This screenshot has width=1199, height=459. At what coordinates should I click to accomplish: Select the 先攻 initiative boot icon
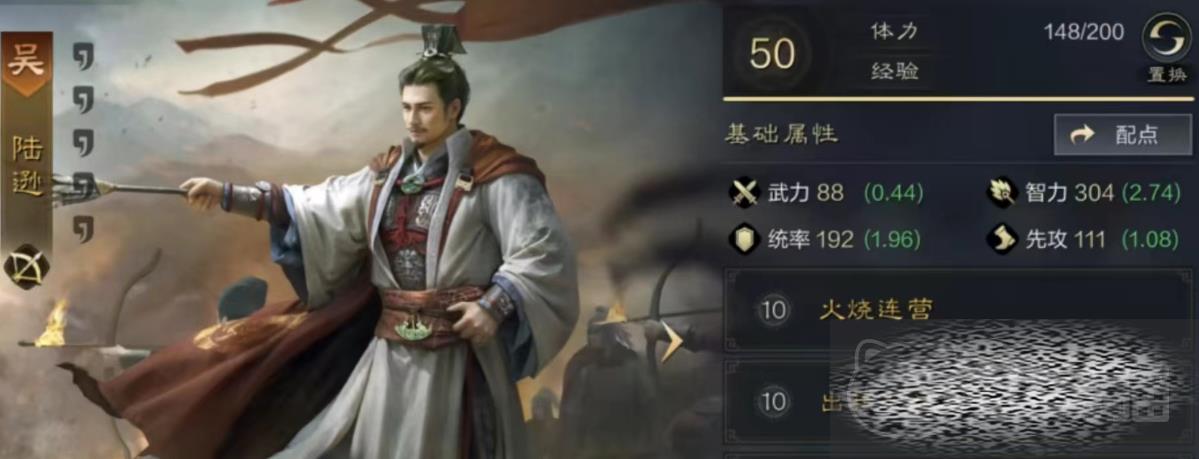pos(1001,239)
